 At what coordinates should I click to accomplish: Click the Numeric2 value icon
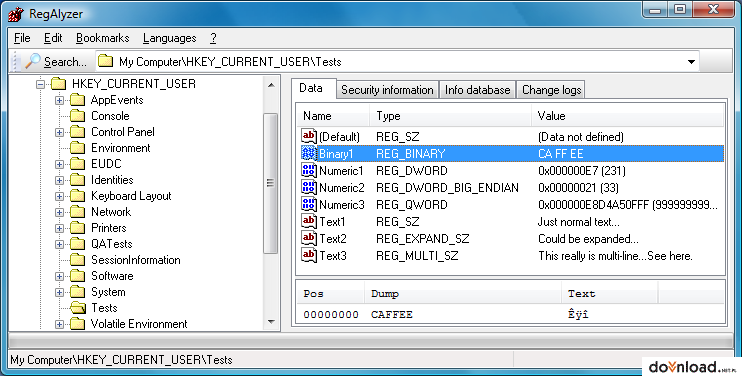click(x=309, y=187)
